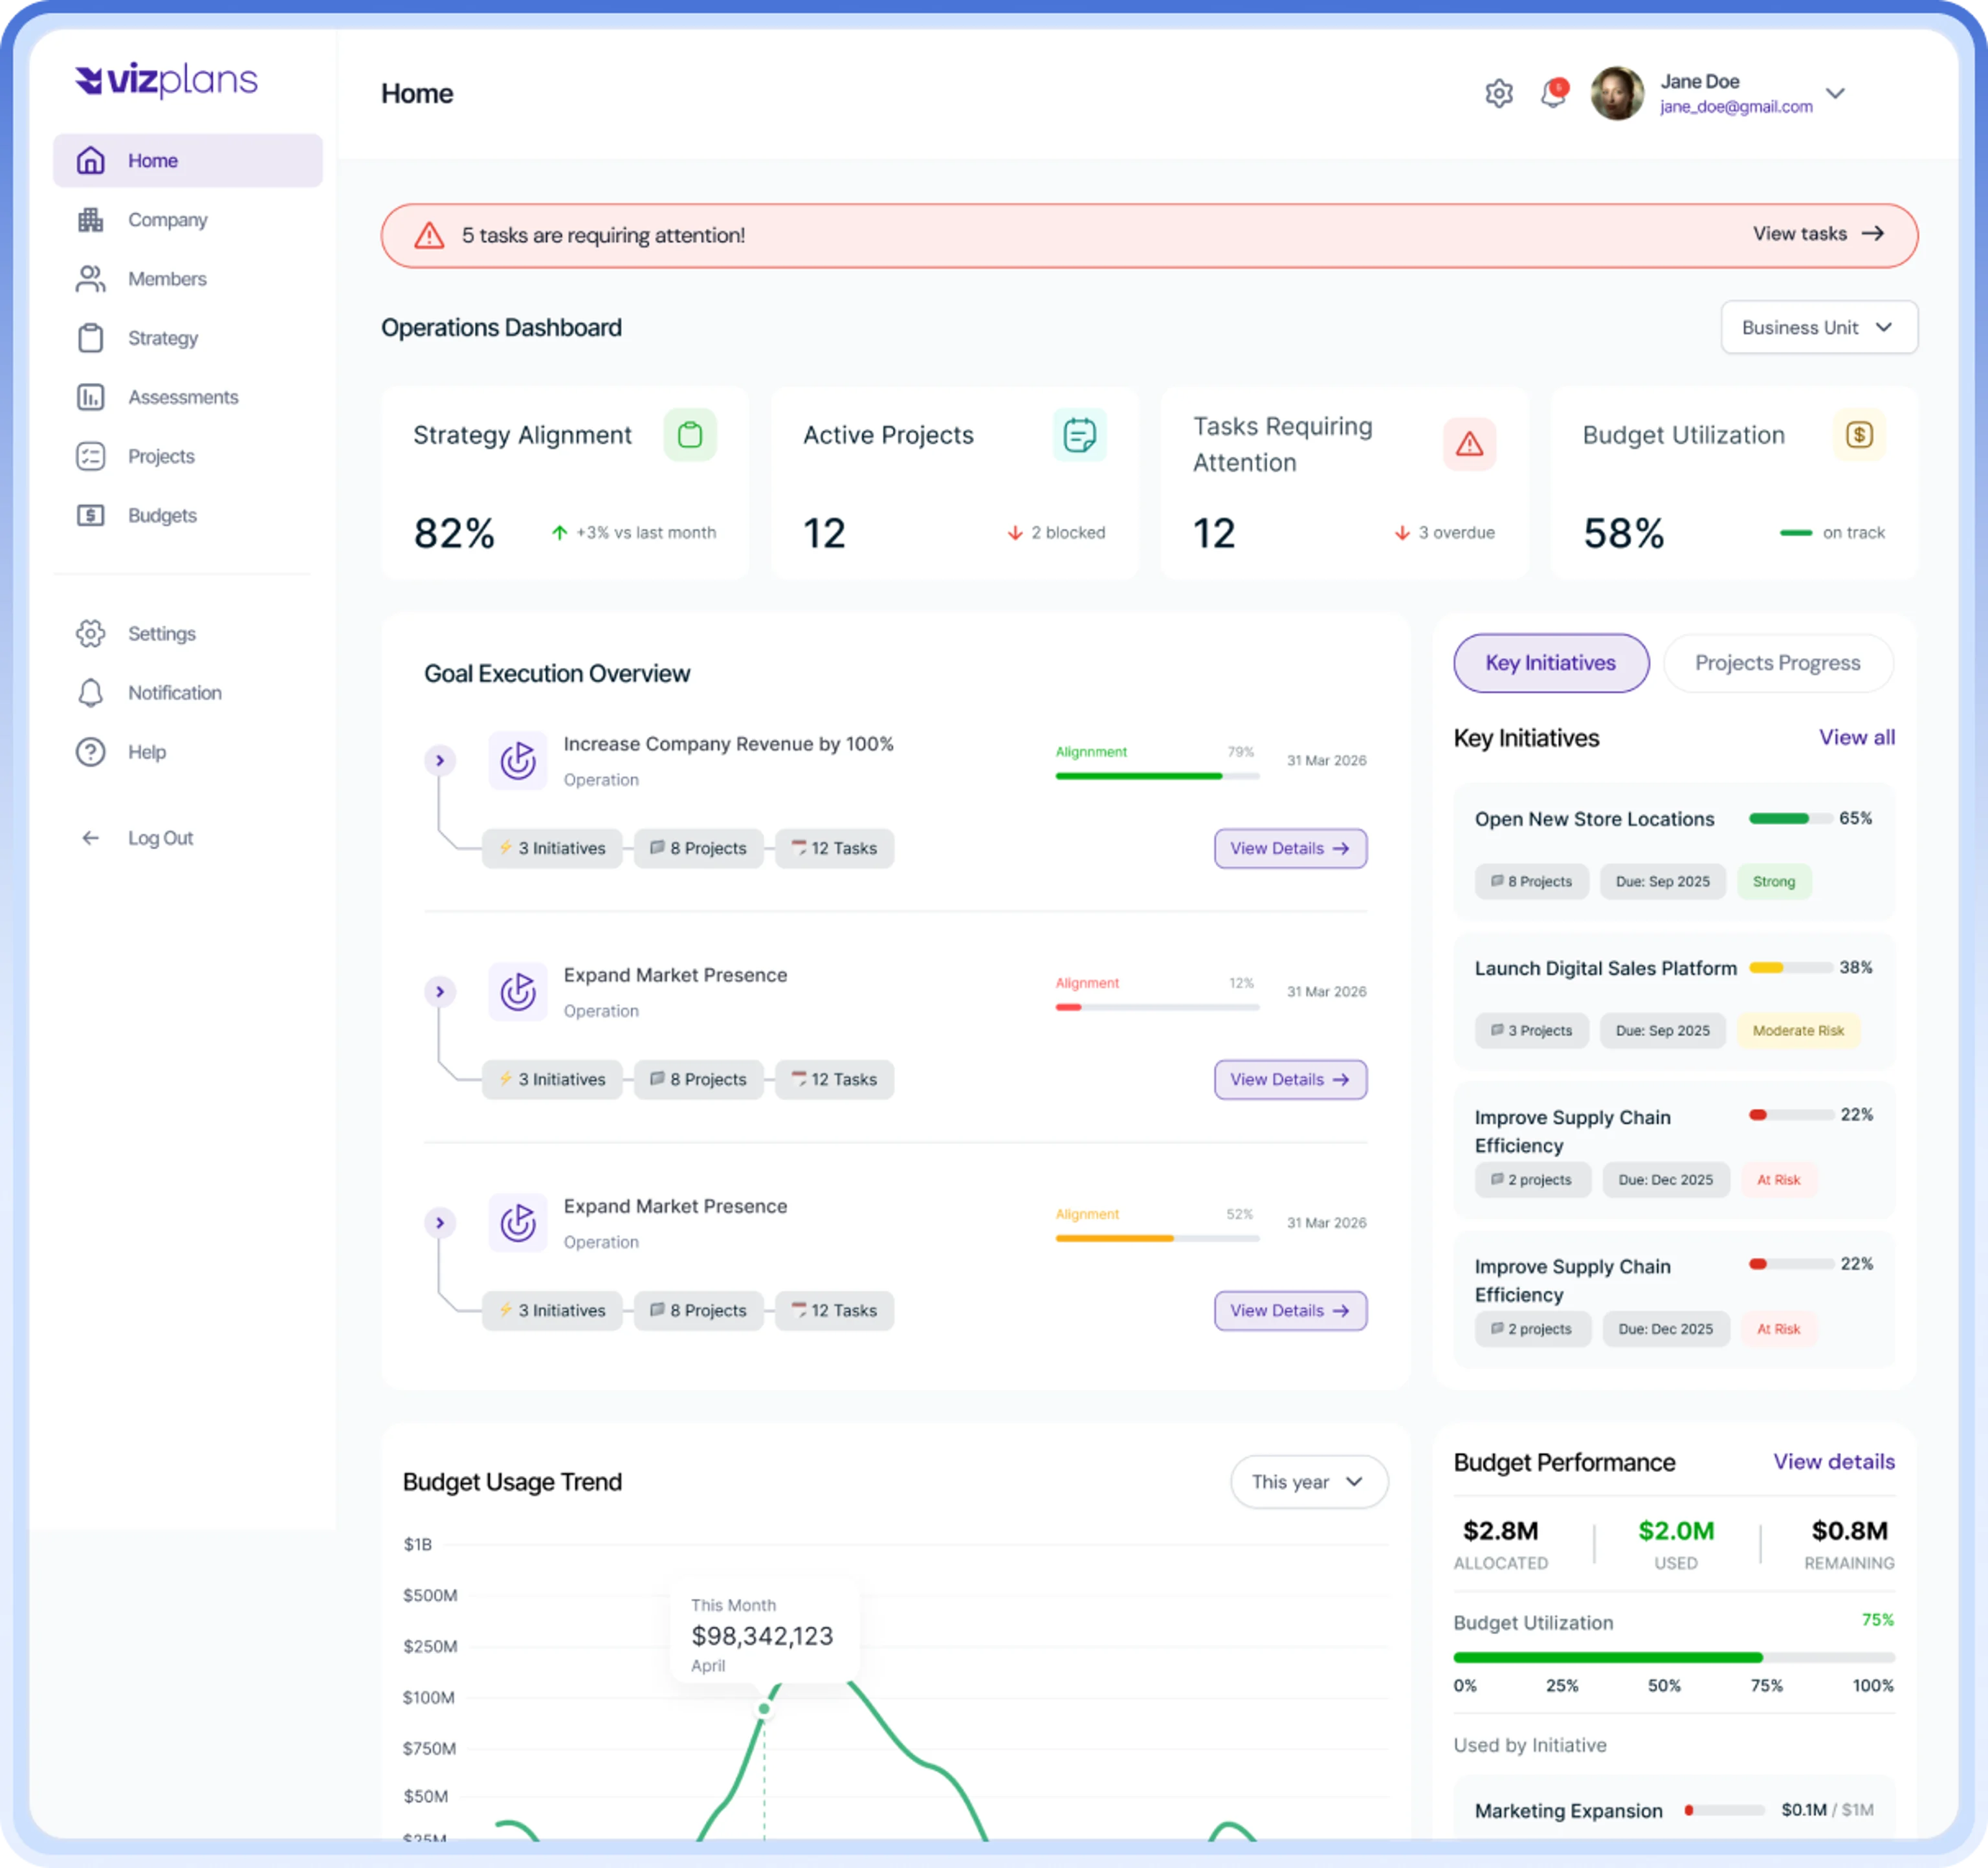The image size is (1988, 1868).
Task: Expand the Jane Doe account menu chevron
Action: click(x=1835, y=93)
